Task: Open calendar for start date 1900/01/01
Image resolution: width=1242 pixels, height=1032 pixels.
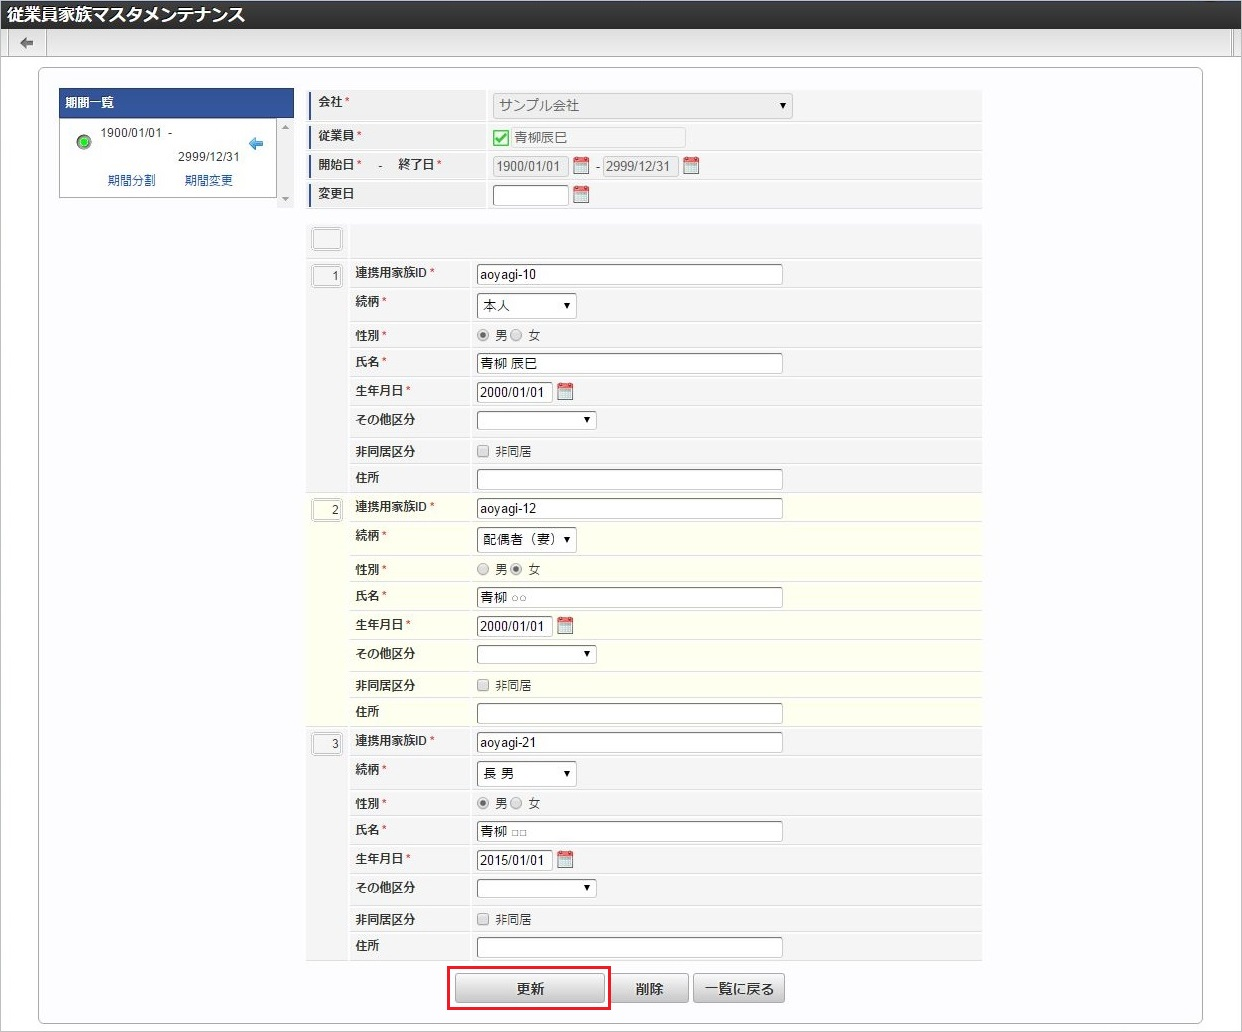Action: [581, 166]
